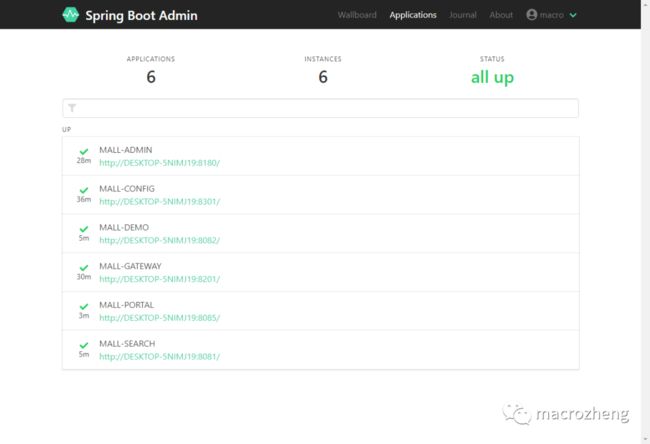Click the 28m uptime under MALL-ADMIN check

pos(84,160)
